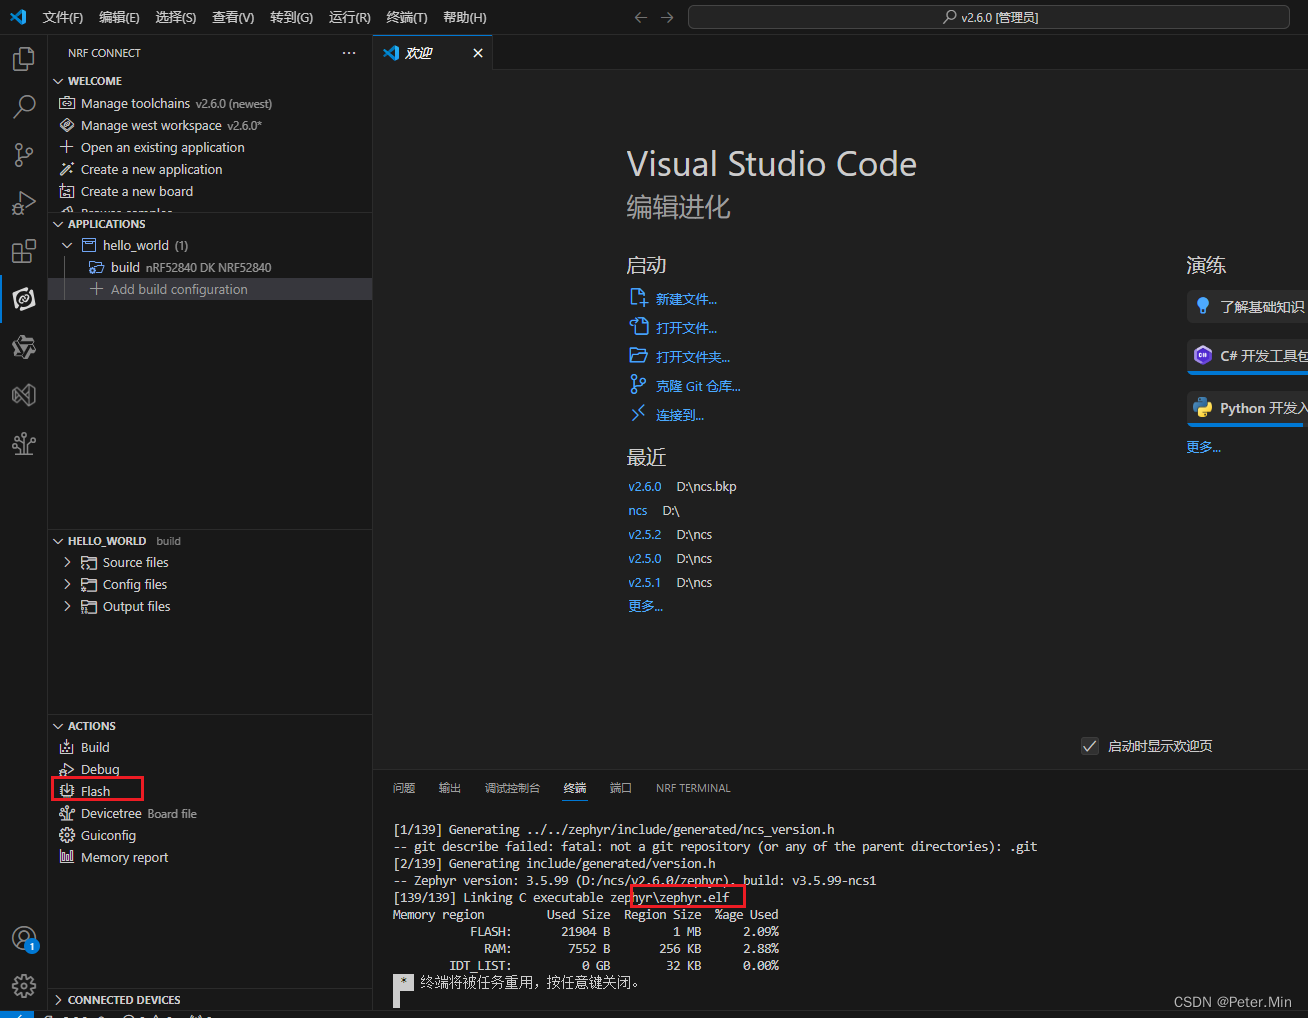1308x1018 pixels.
Task: Collapse the APPLICATIONS section
Action: tap(58, 224)
